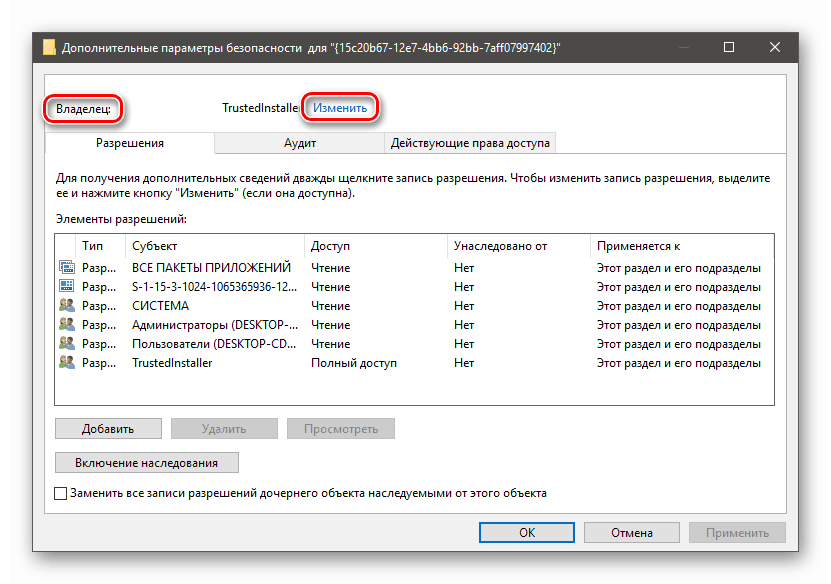This screenshot has width=831, height=584.
Task: Click the Применить button
Action: (x=737, y=533)
